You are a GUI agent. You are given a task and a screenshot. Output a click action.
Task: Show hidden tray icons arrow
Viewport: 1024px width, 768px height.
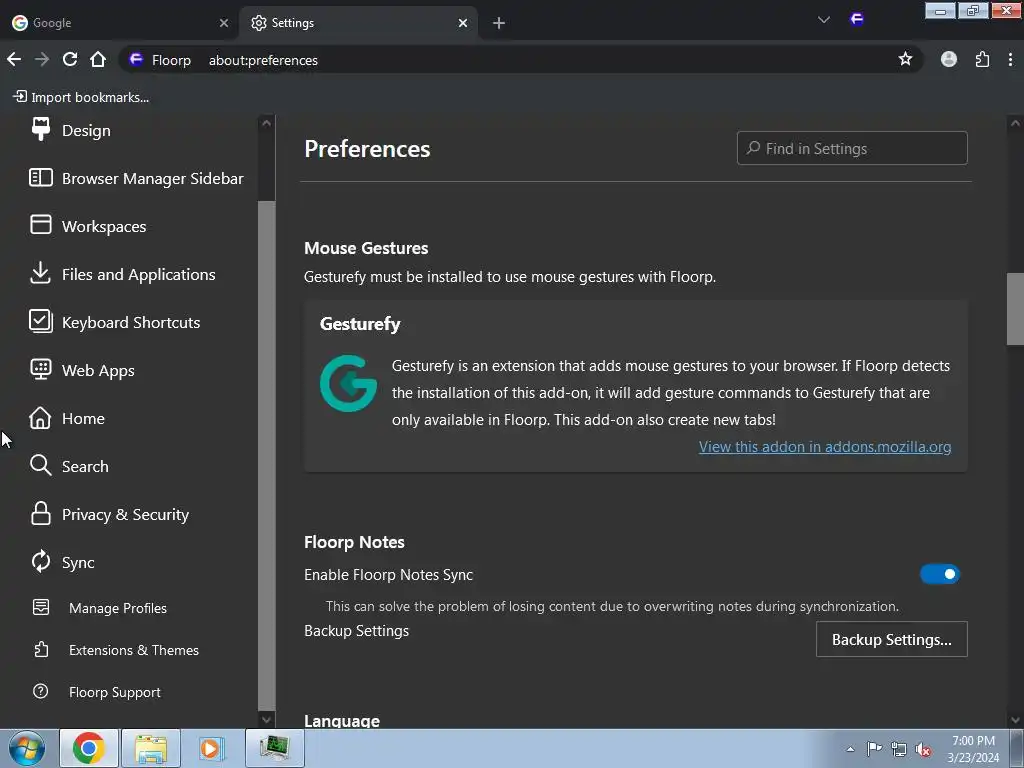point(850,749)
